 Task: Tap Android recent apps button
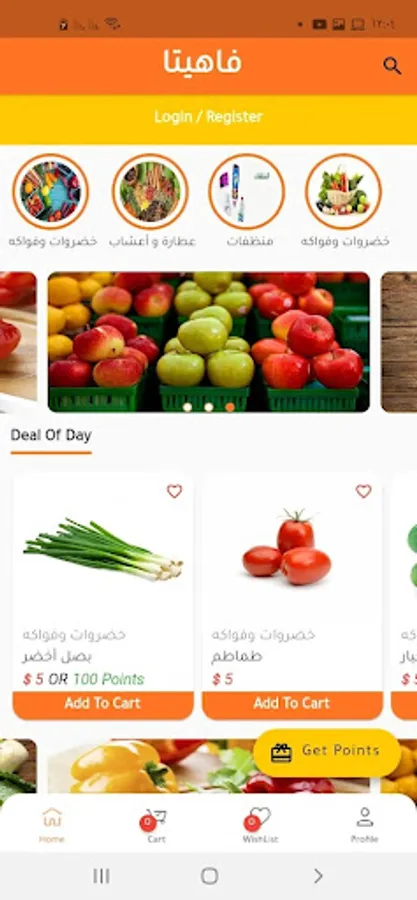102,876
